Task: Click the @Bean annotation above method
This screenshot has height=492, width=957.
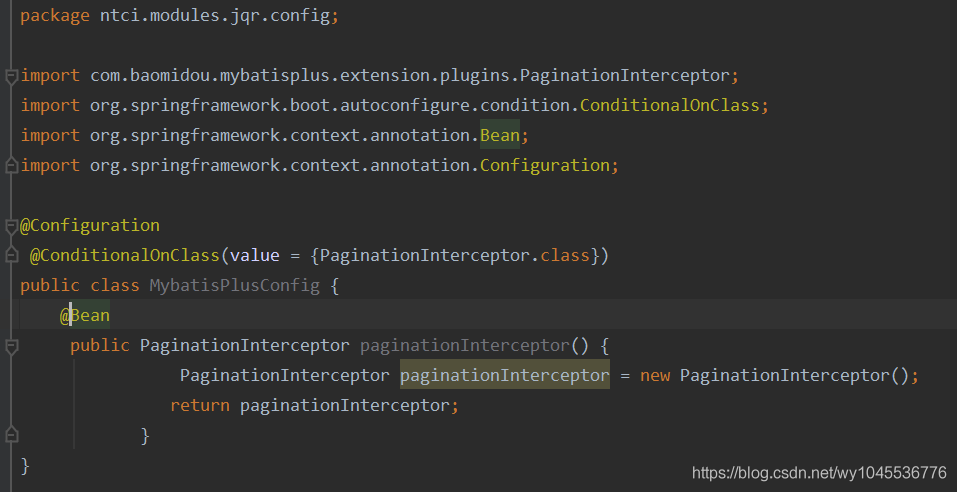Action: click(x=85, y=316)
